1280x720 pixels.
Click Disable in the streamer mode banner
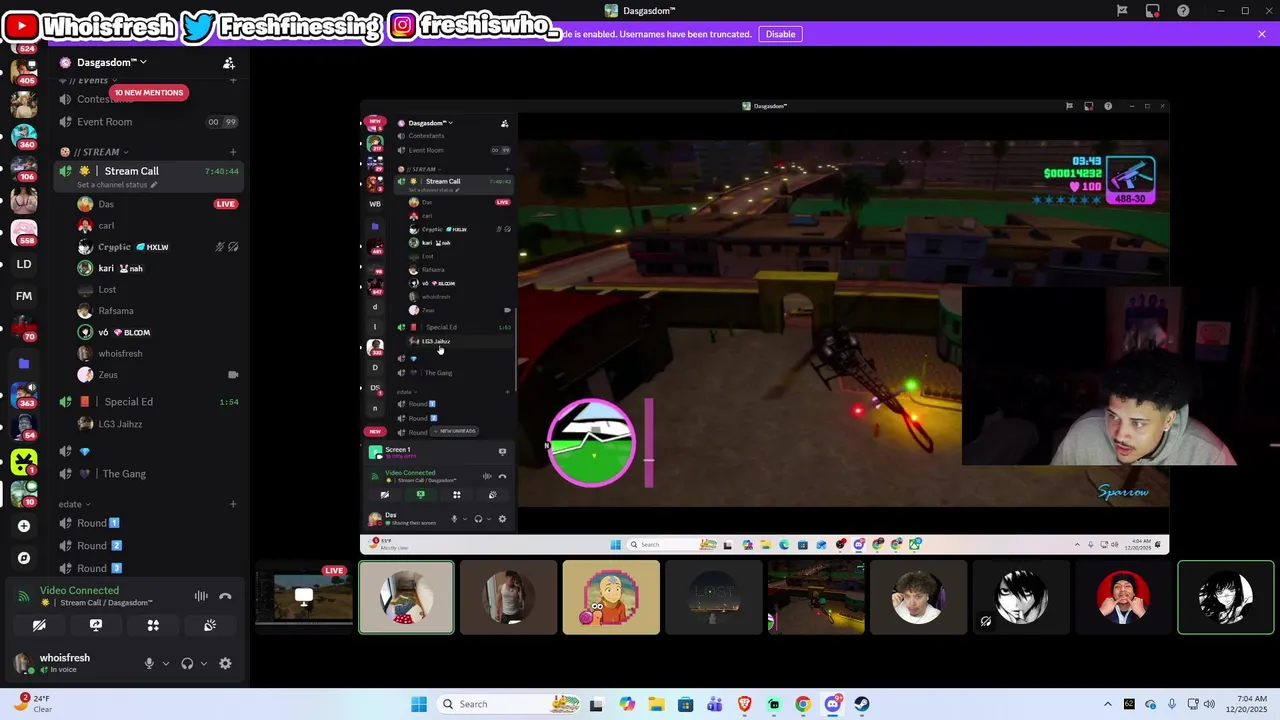pyautogui.click(x=780, y=34)
